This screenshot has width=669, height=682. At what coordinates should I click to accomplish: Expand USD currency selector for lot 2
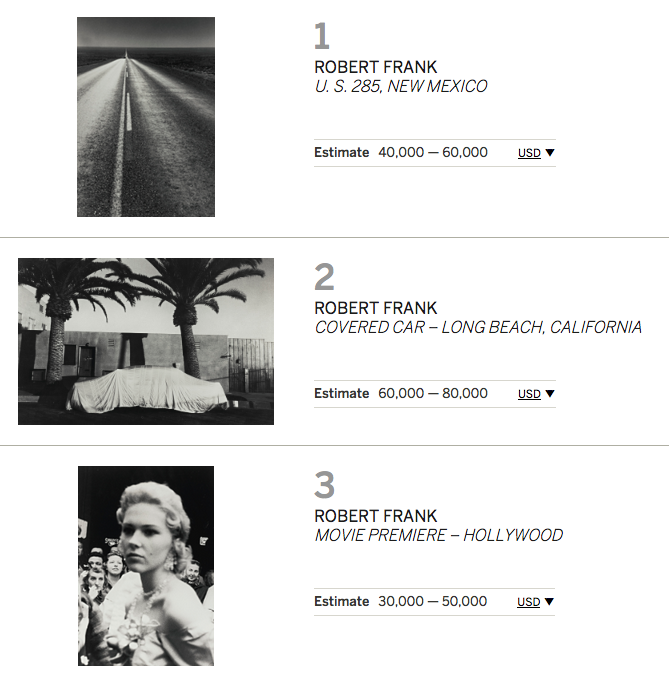coord(529,394)
